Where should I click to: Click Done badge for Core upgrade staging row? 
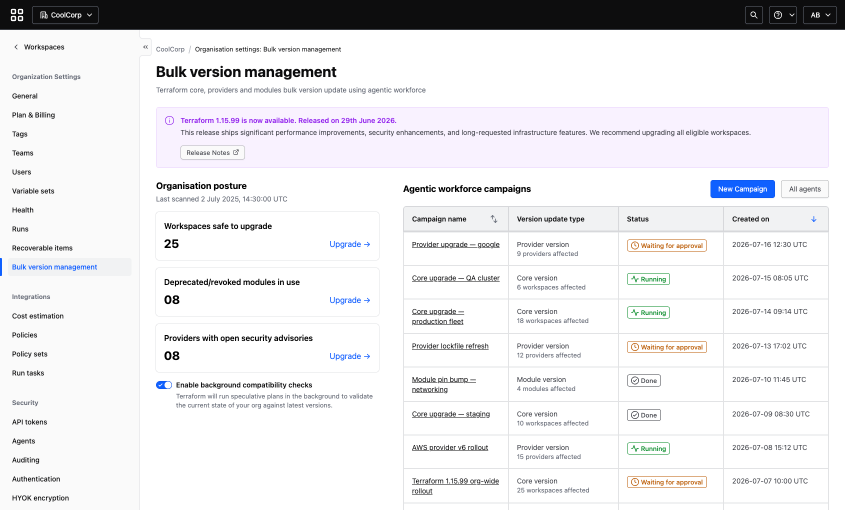click(643, 415)
